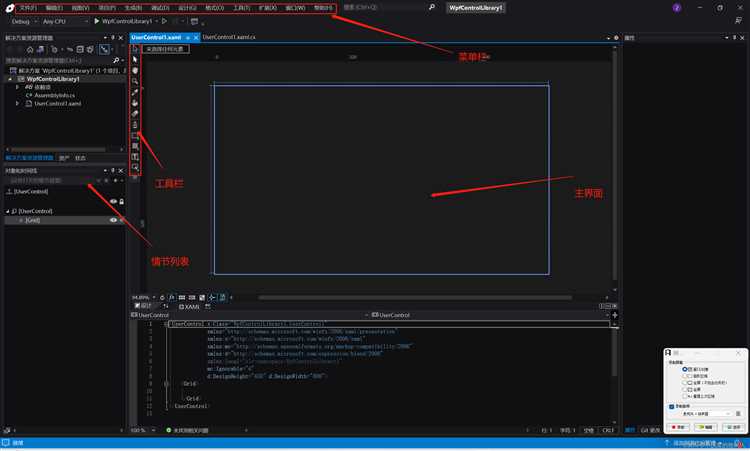Click the middle button in capture window
The image size is (750, 451).
(706, 427)
